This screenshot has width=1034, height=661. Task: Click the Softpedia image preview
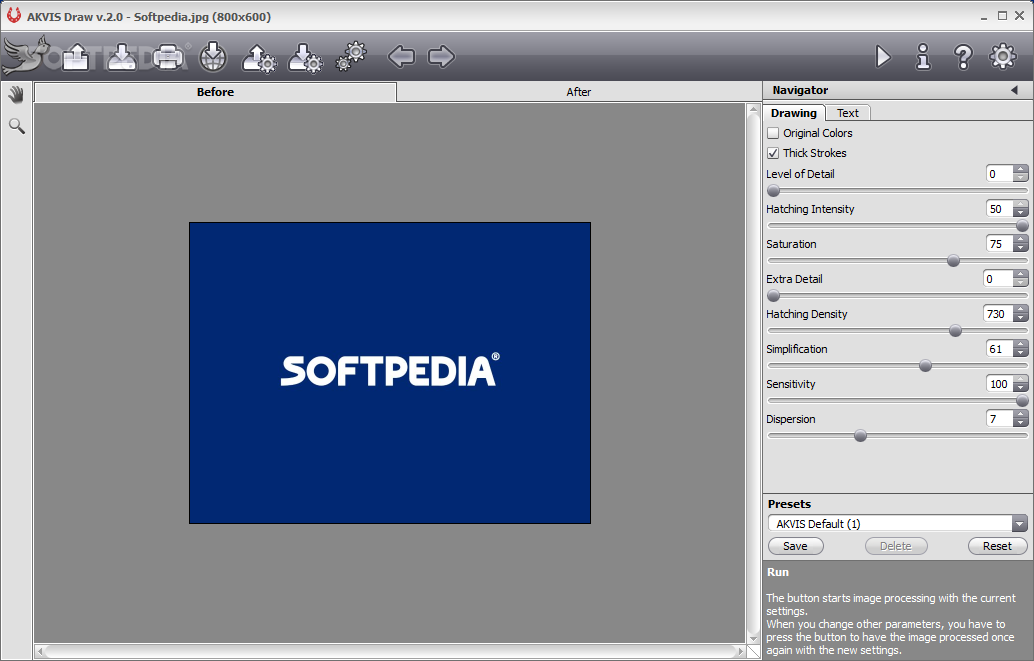point(390,373)
